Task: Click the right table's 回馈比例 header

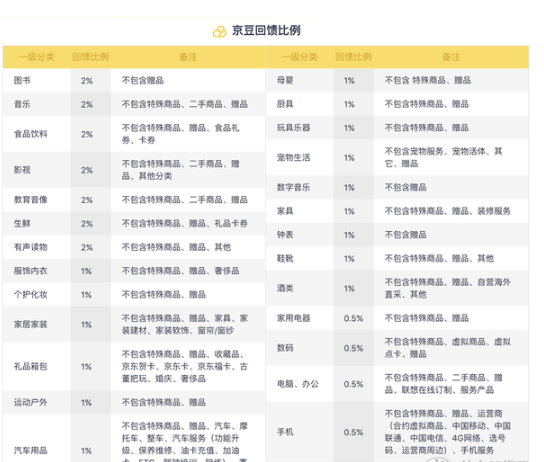Action: tap(354, 57)
